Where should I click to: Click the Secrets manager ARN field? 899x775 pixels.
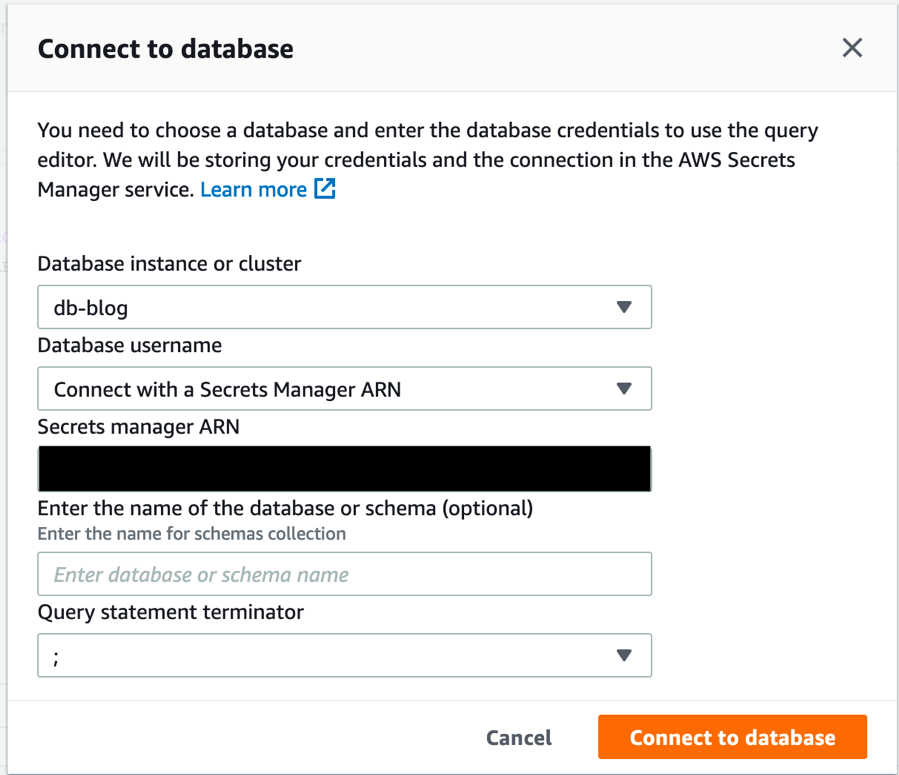click(344, 468)
